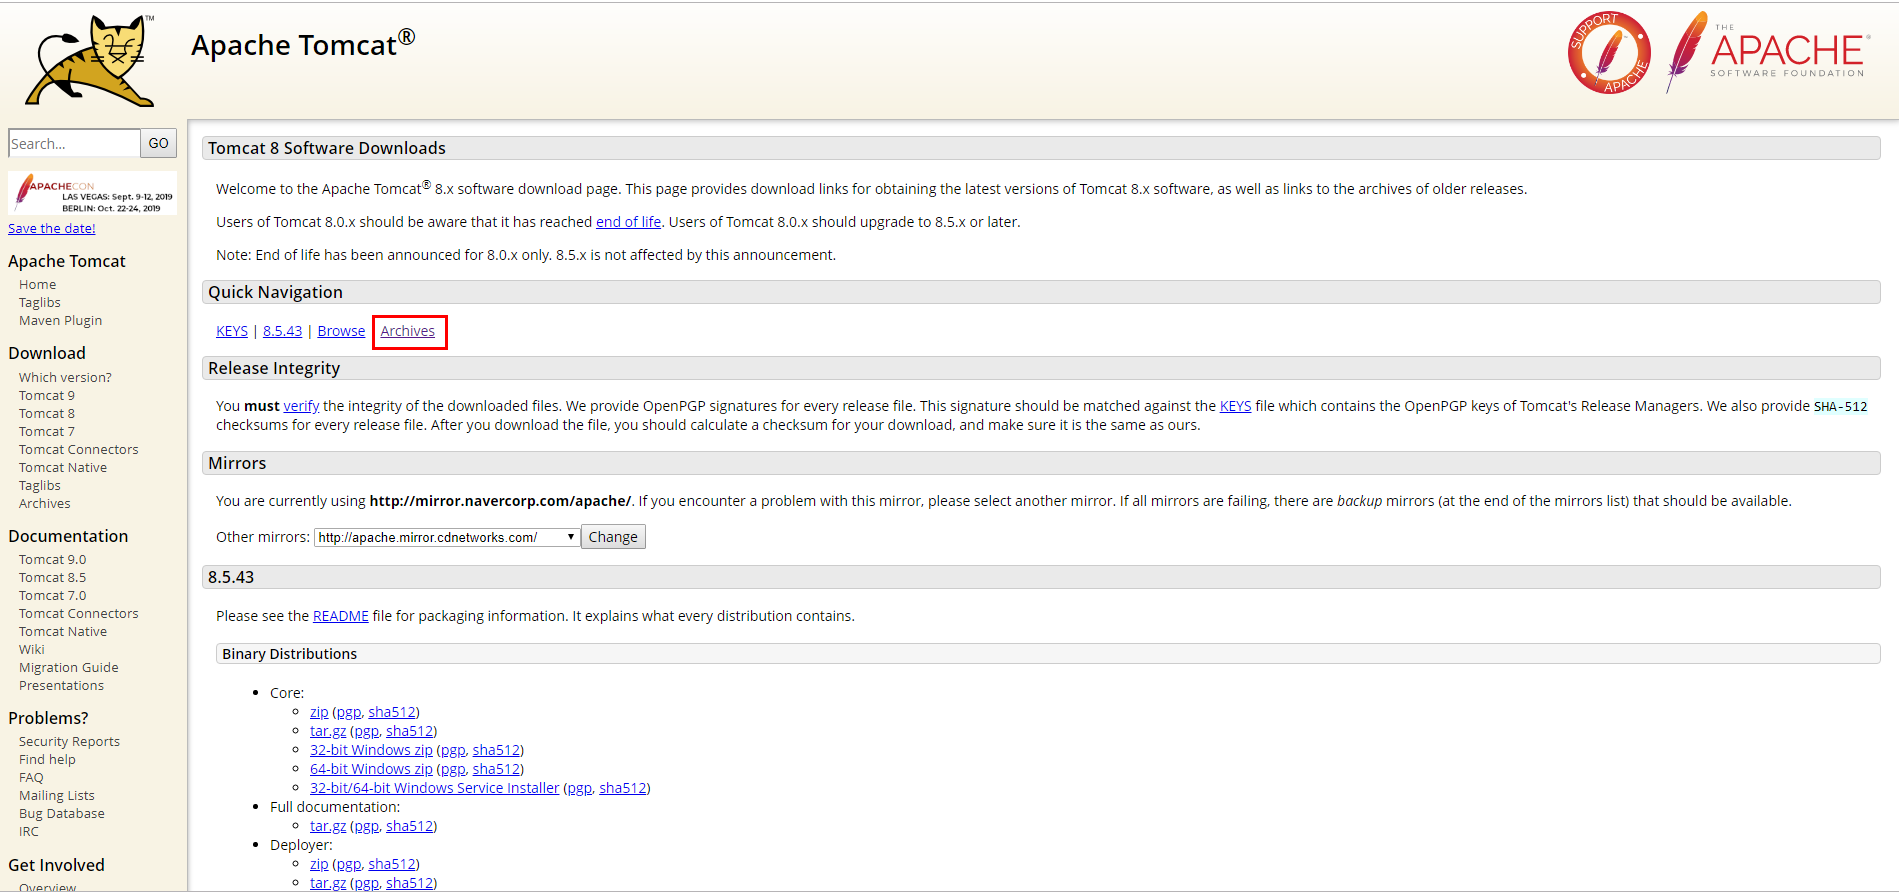Click the Tomcat cat logo
Image resolution: width=1899 pixels, height=894 pixels.
pos(90,60)
